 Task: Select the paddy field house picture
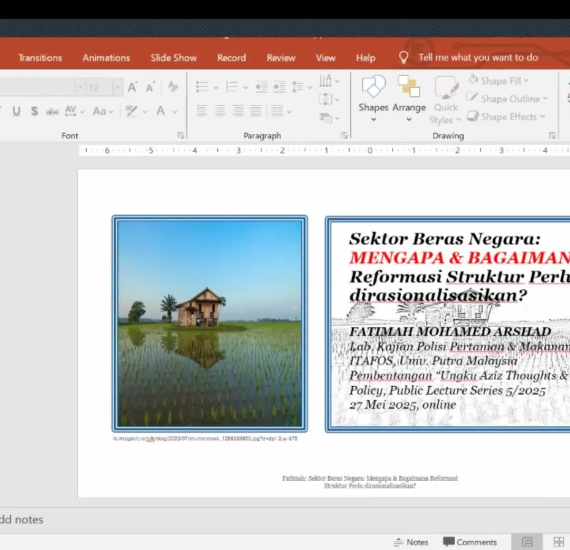(210, 324)
